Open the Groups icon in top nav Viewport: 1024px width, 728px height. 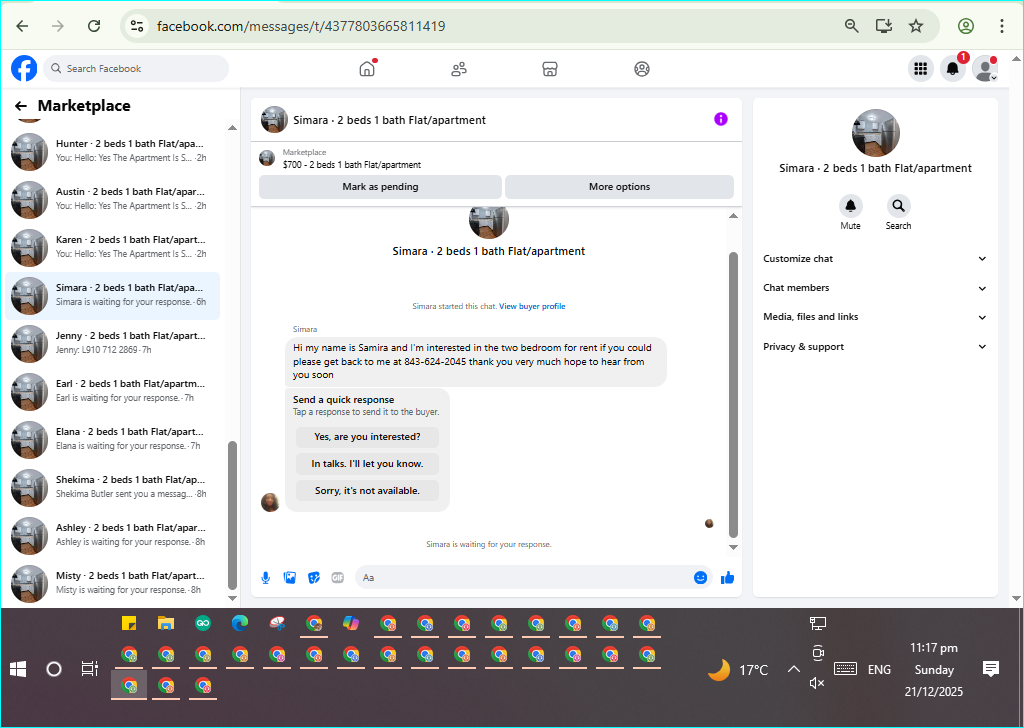coord(642,69)
